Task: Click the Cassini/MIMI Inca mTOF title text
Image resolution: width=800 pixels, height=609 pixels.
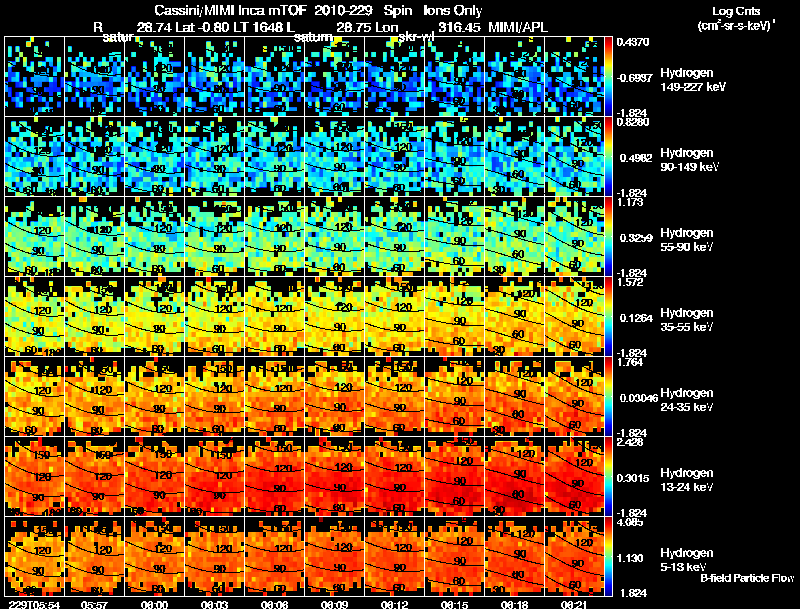Action: (x=230, y=11)
